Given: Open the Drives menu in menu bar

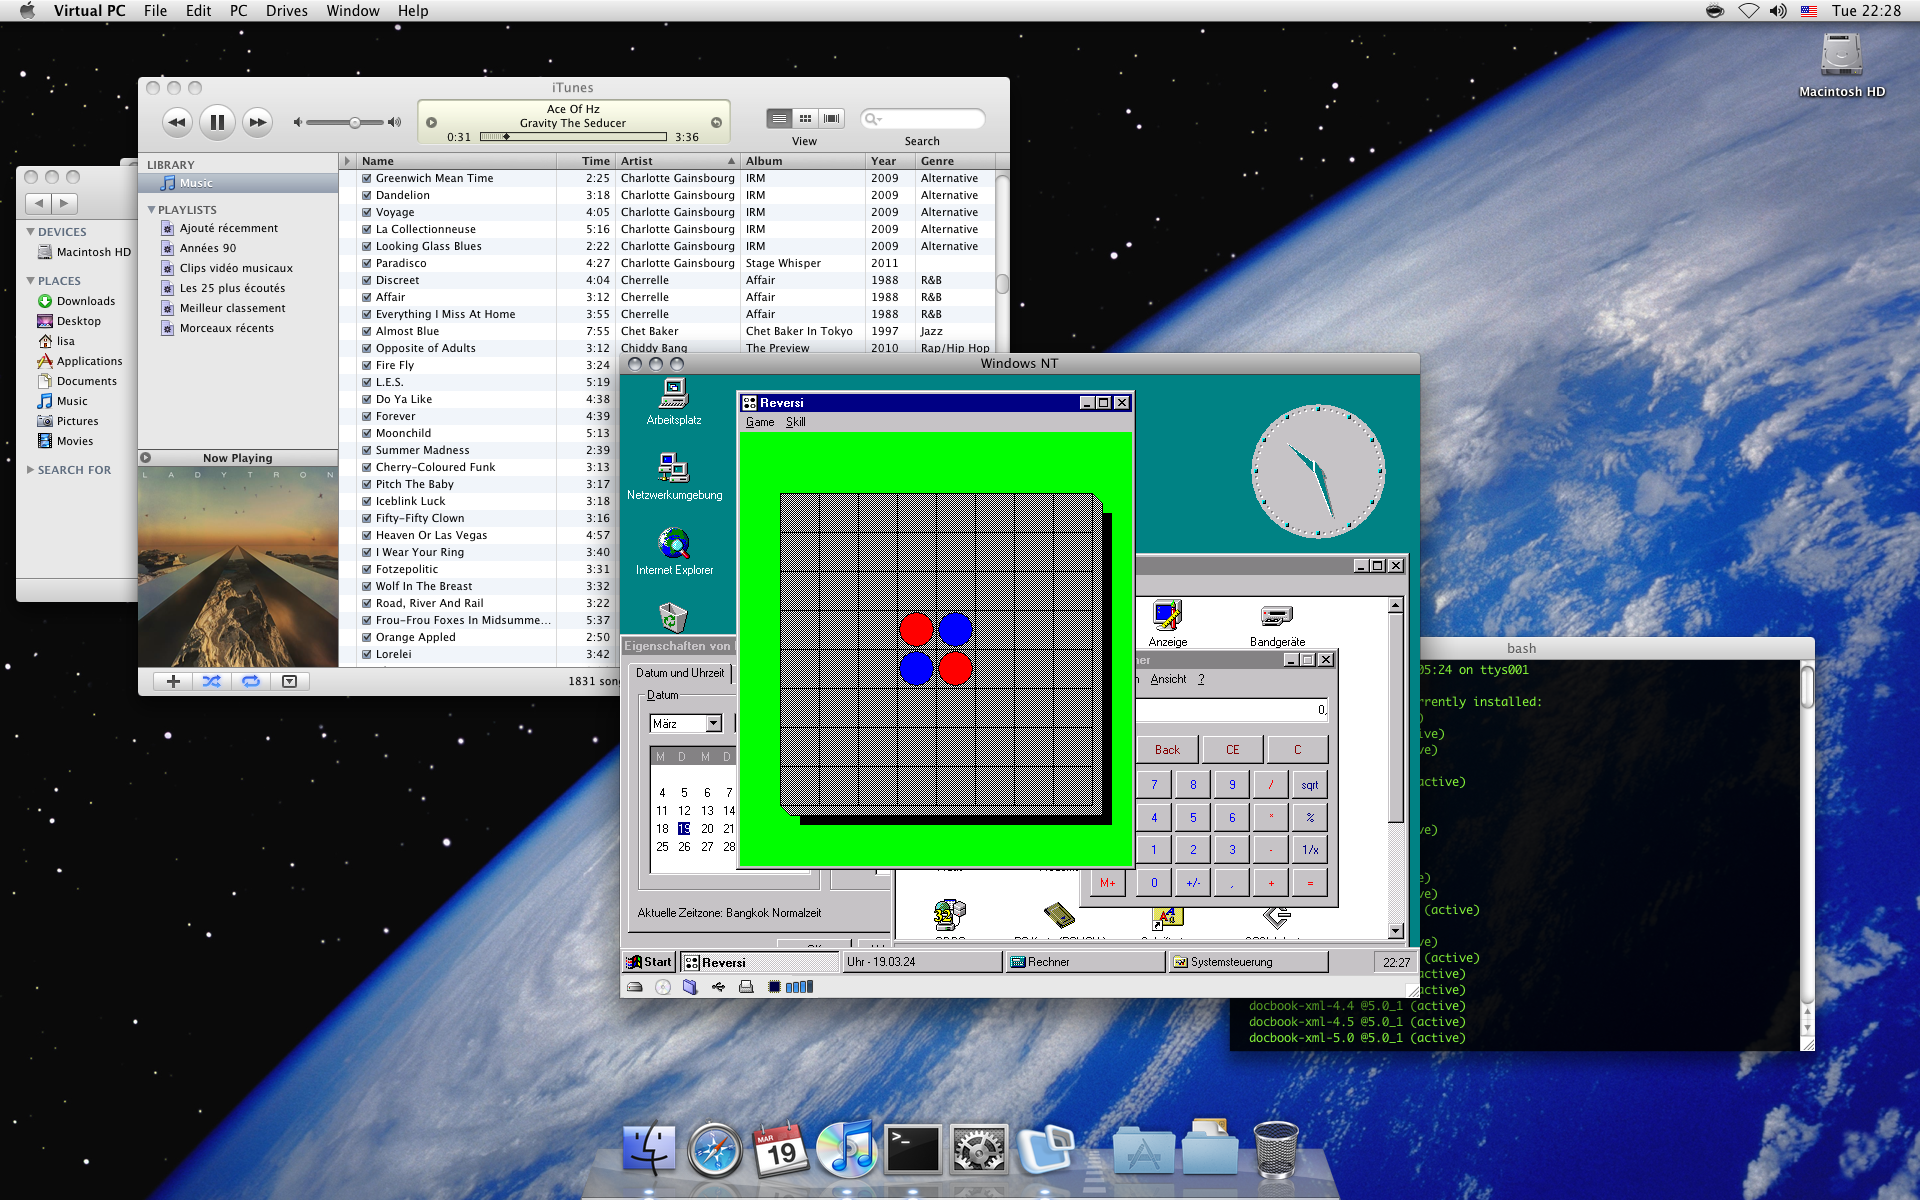Looking at the screenshot, I should [x=286, y=11].
